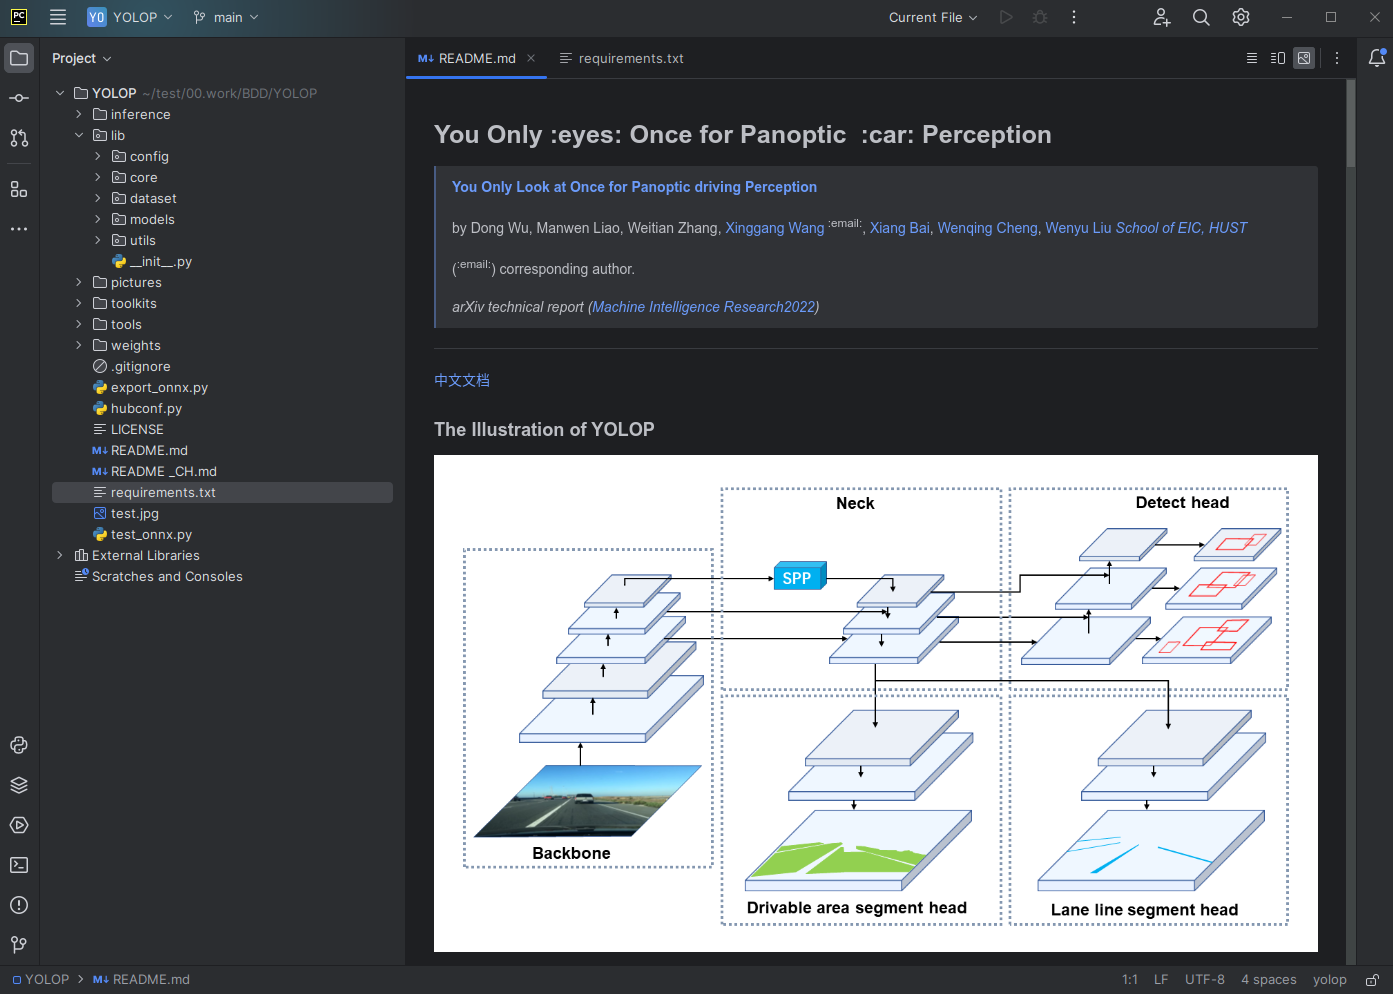The width and height of the screenshot is (1393, 994).
Task: Open the Current File run configuration dropdown
Action: [x=933, y=17]
